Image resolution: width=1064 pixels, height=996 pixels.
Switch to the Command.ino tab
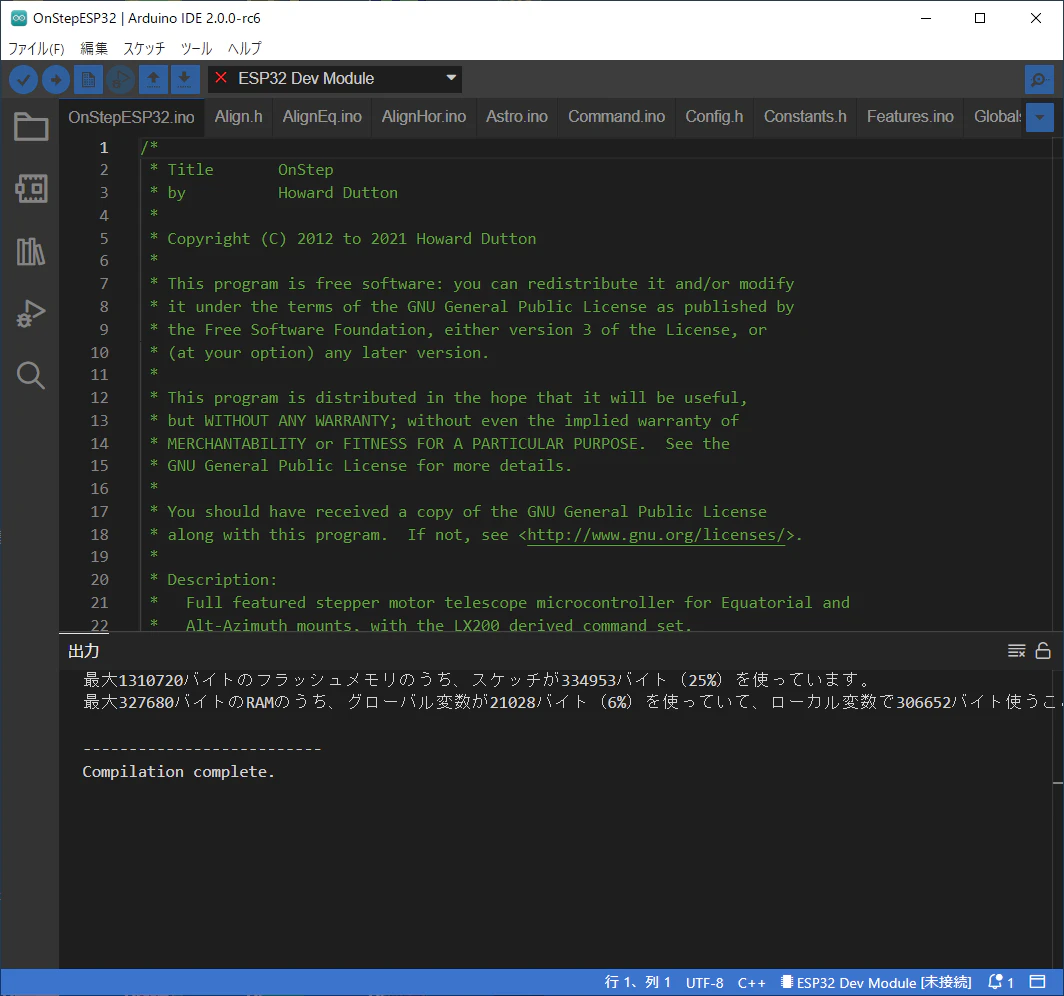[617, 117]
